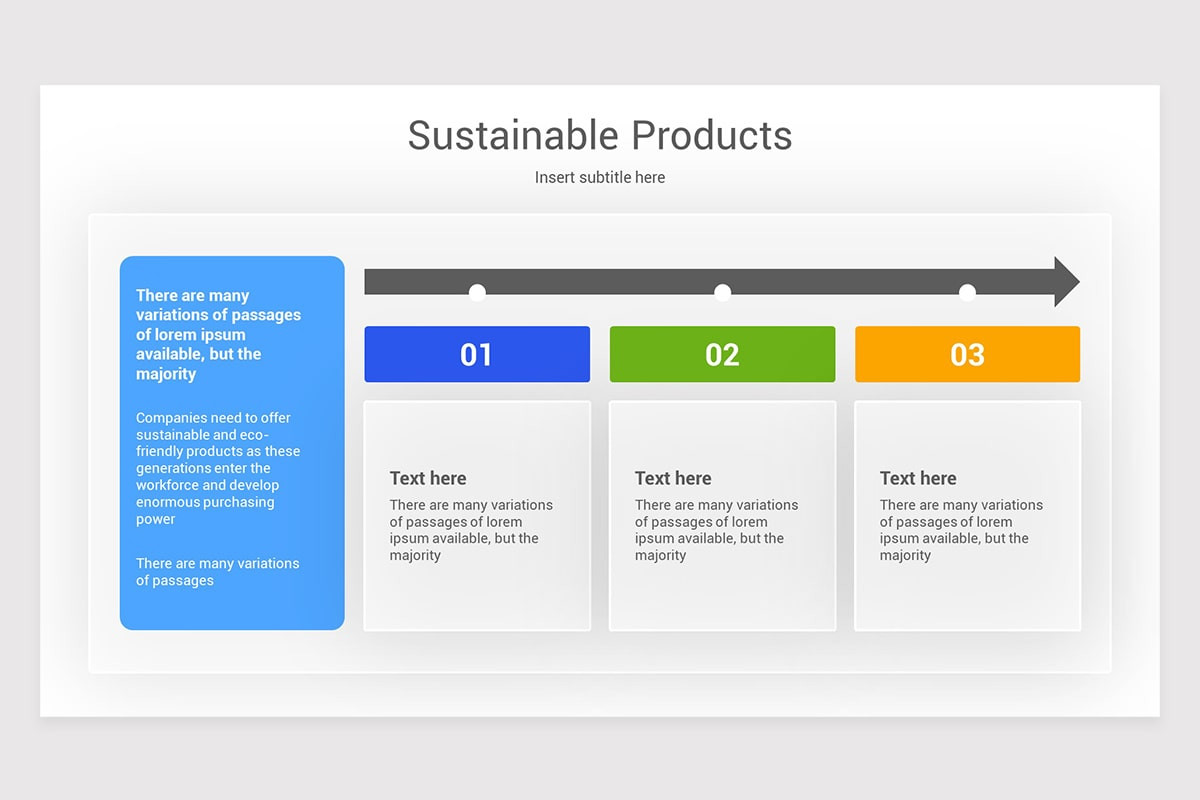This screenshot has width=1200, height=800.
Task: Select paragraph under third Text here heading
Action: 961,530
